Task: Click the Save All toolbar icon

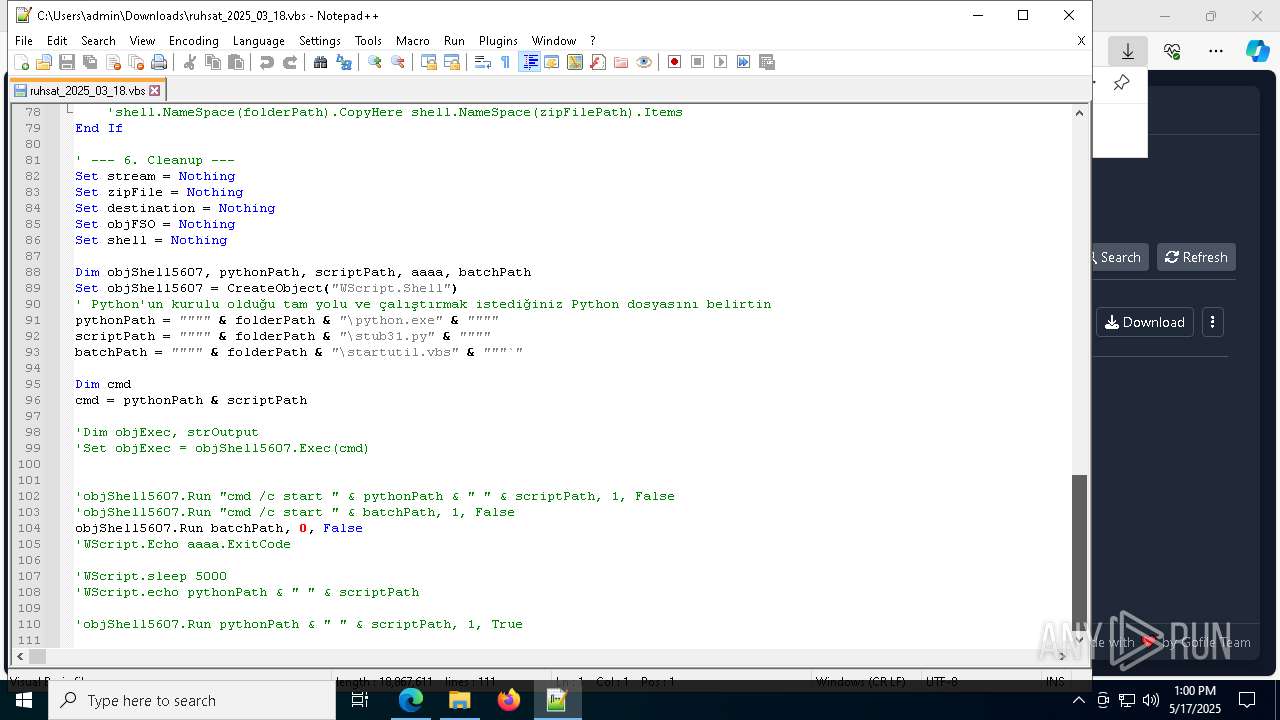Action: tap(90, 62)
